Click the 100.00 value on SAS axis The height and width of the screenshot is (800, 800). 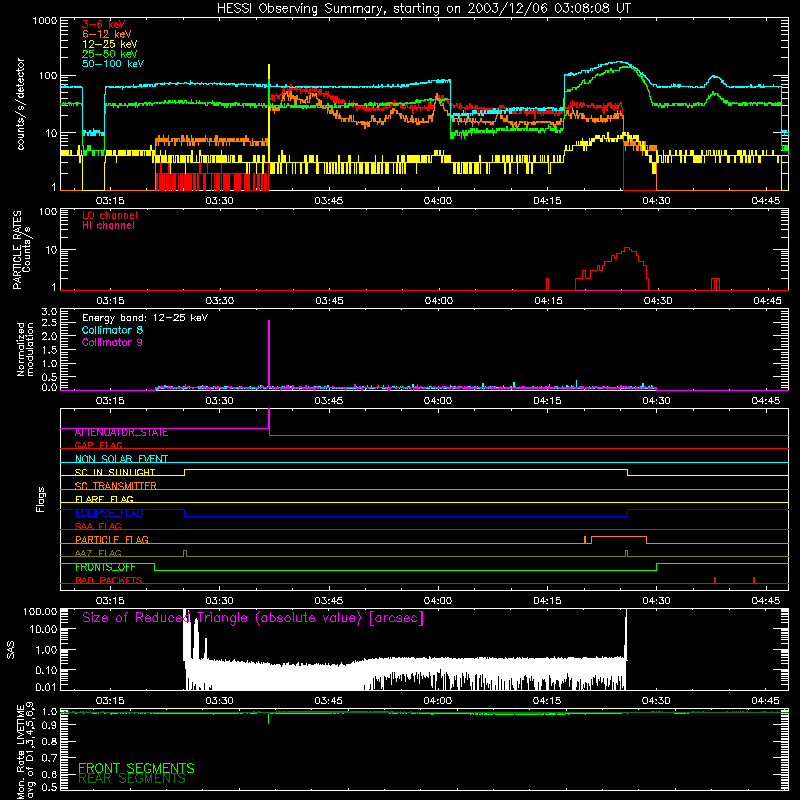click(40, 611)
